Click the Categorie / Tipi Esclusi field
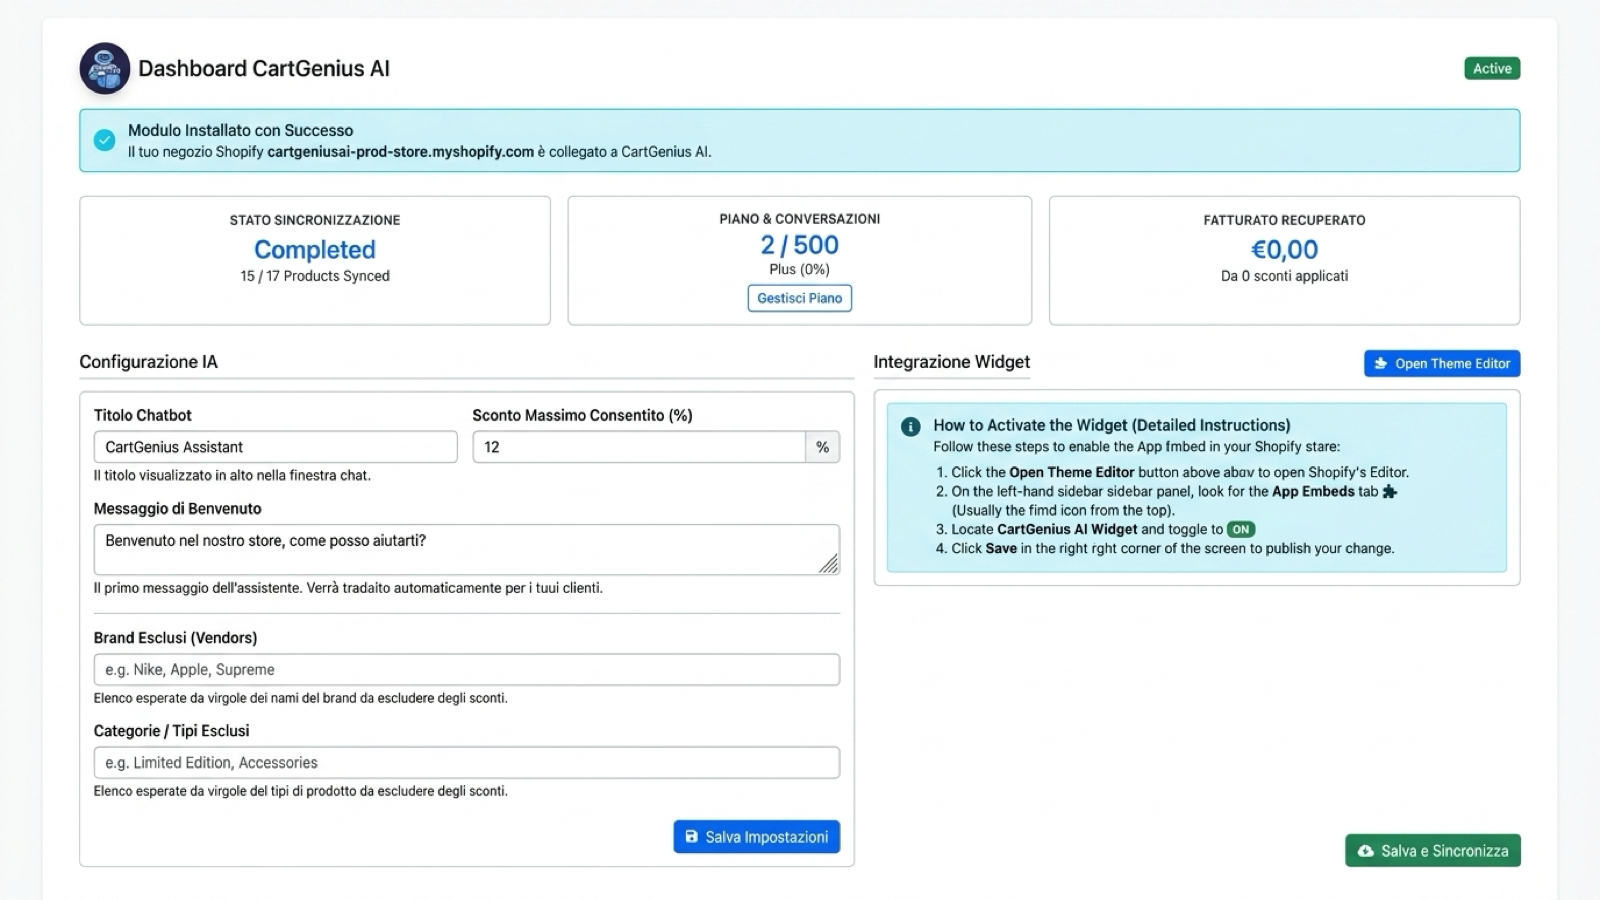The width and height of the screenshot is (1600, 900). pyautogui.click(x=466, y=763)
